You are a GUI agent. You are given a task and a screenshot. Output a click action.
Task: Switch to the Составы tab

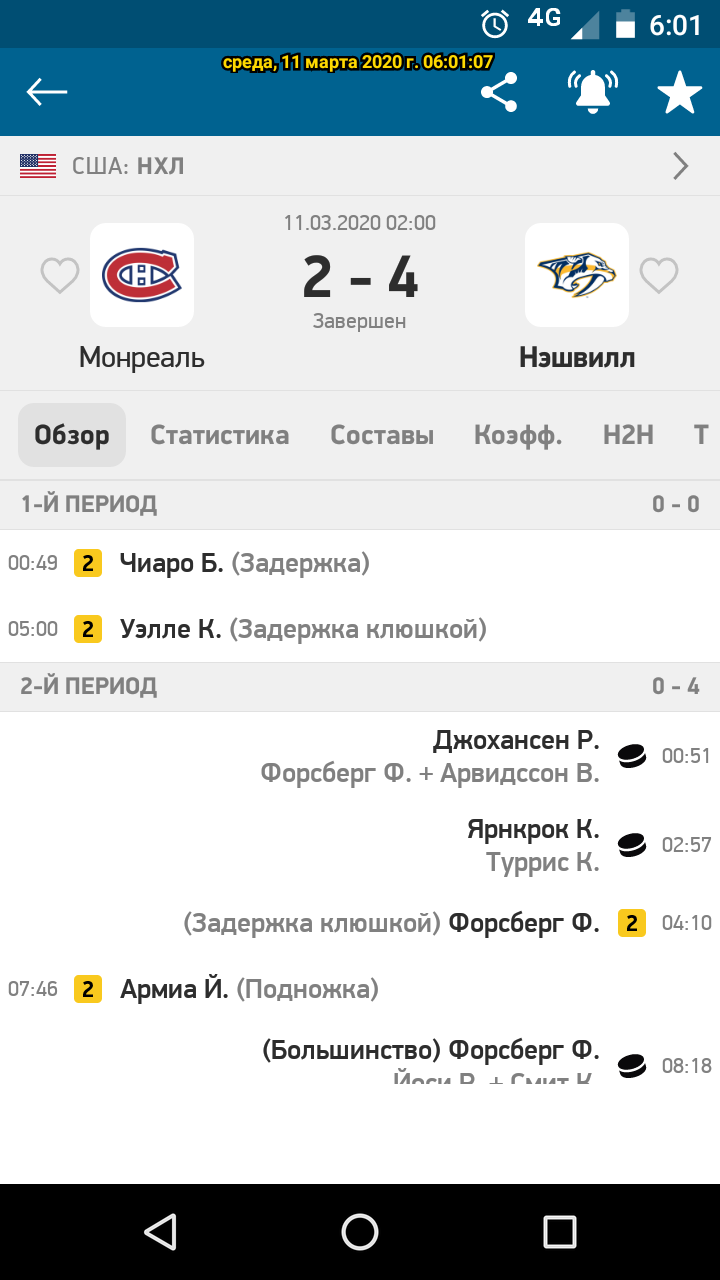point(382,435)
